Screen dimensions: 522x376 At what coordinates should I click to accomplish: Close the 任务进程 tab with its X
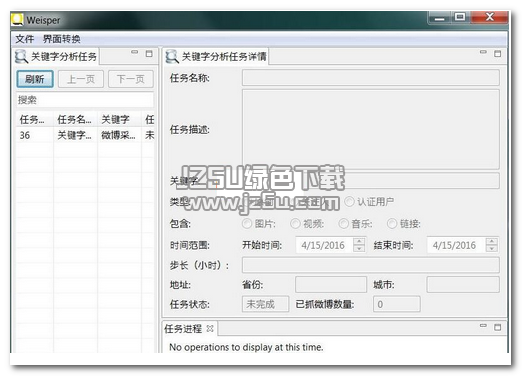(210, 328)
